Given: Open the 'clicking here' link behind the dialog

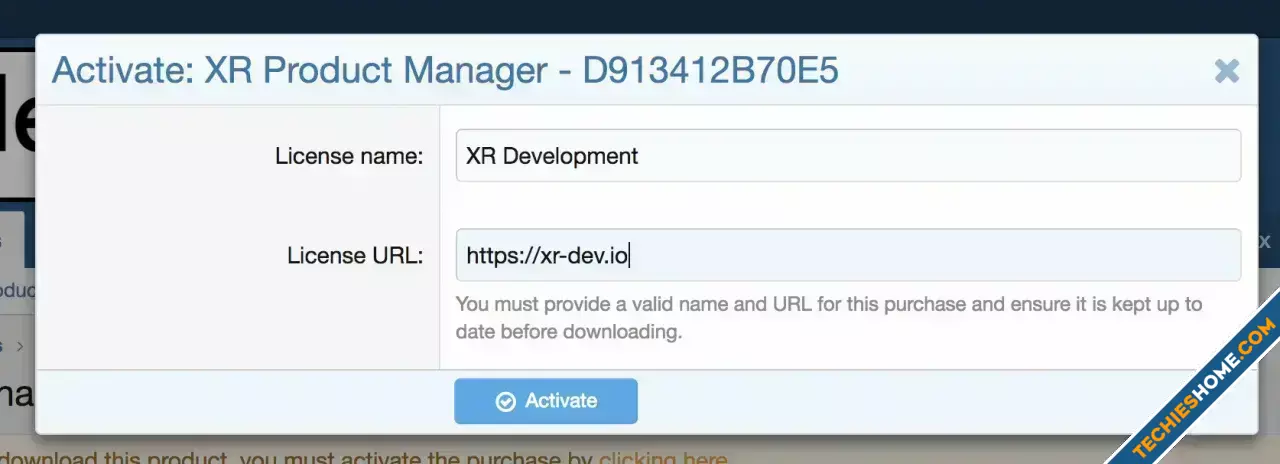Looking at the screenshot, I should 663,459.
